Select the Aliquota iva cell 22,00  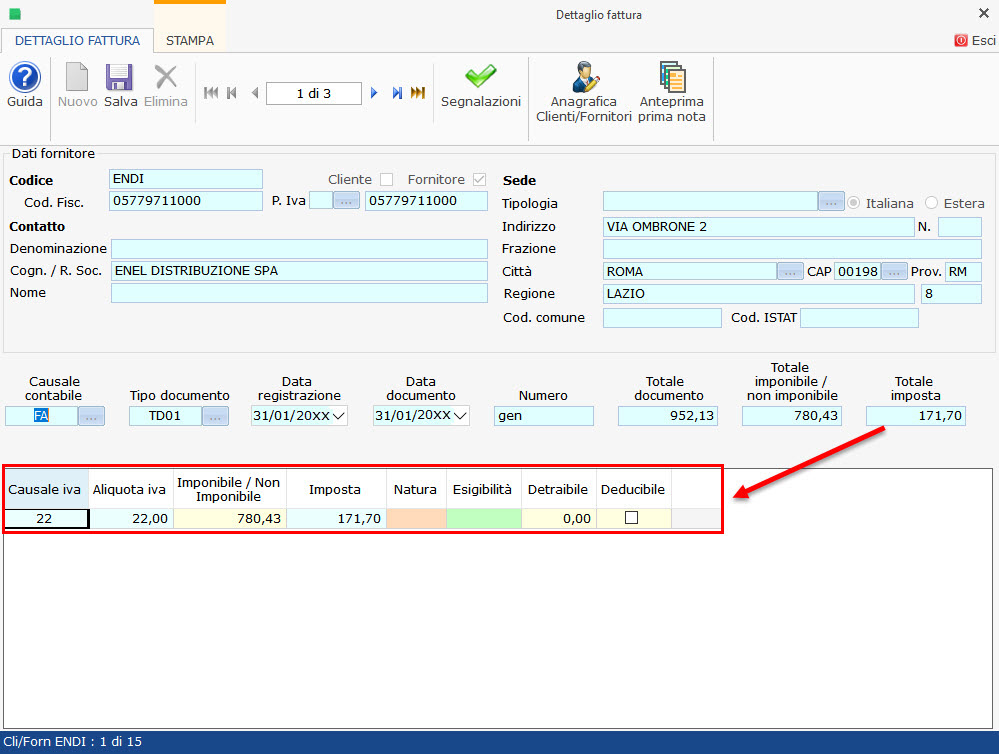click(x=131, y=518)
